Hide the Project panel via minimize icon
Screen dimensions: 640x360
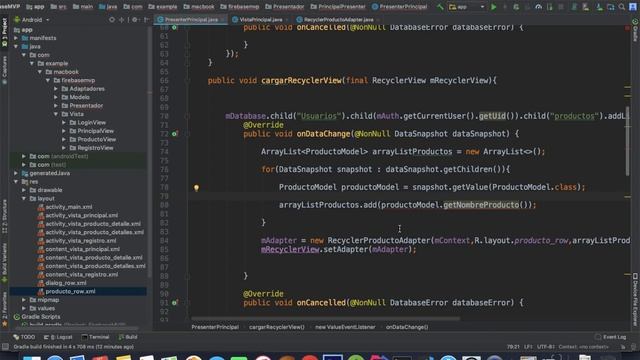pyautogui.click(x=146, y=20)
